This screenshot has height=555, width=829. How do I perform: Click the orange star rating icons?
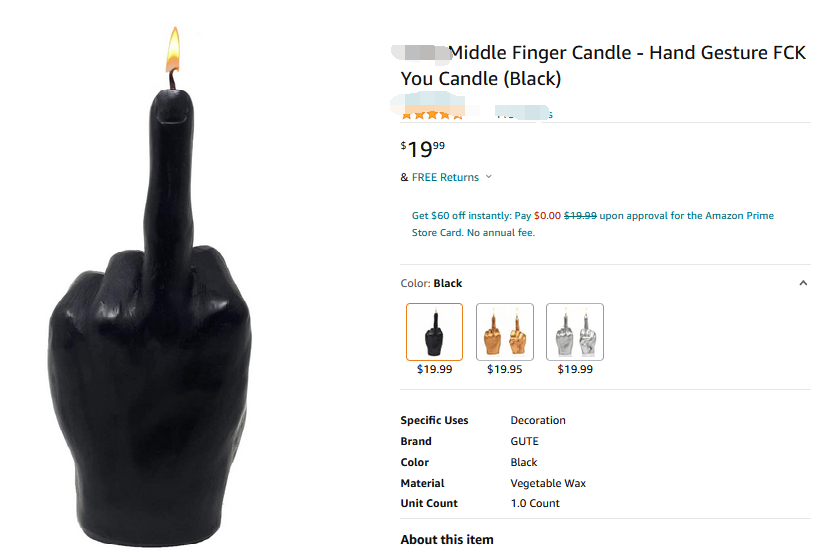click(x=432, y=115)
